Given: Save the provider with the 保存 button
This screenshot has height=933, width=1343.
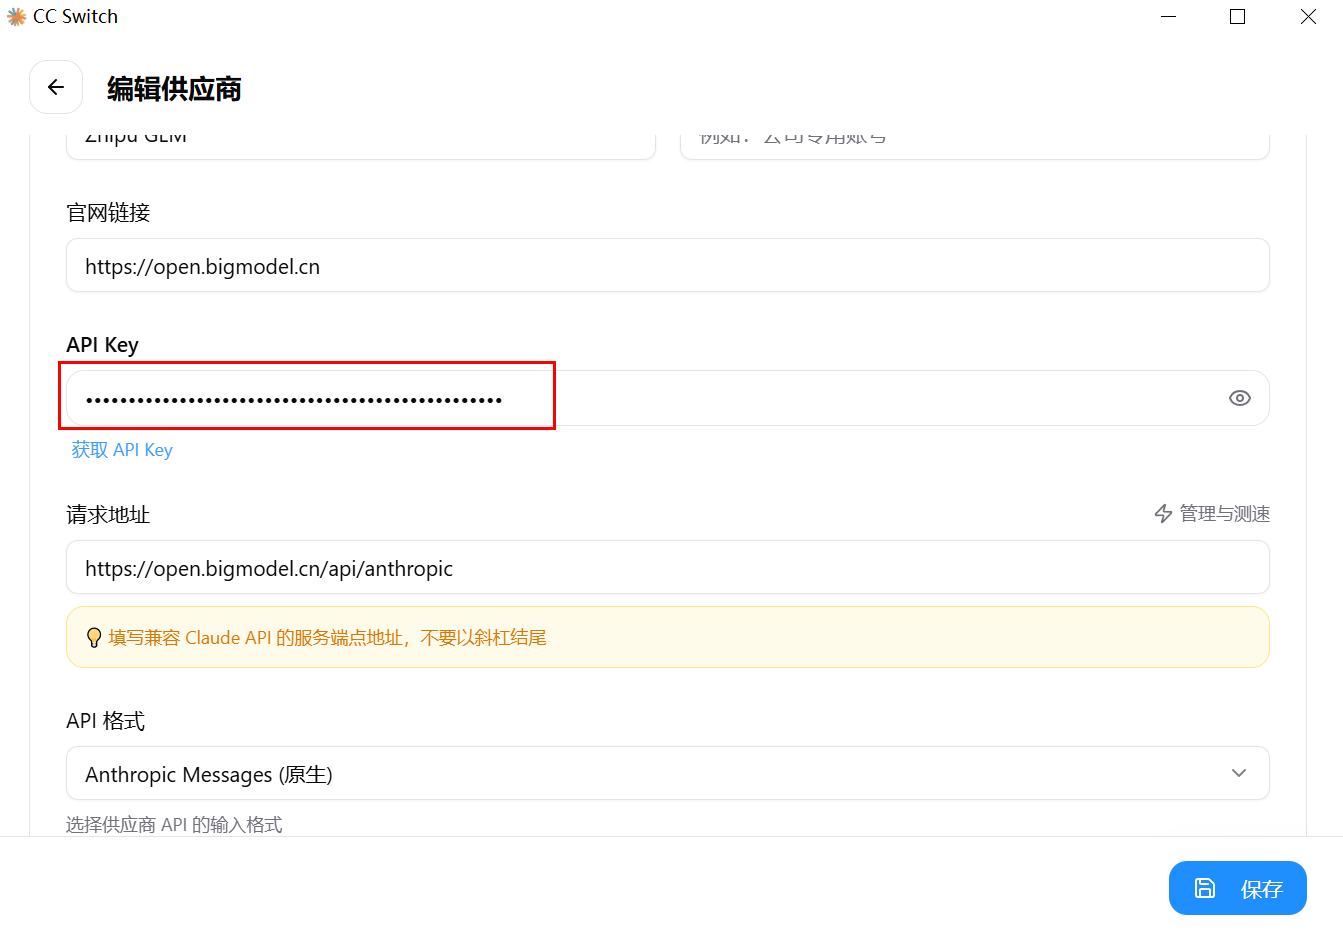Looking at the screenshot, I should [1238, 888].
